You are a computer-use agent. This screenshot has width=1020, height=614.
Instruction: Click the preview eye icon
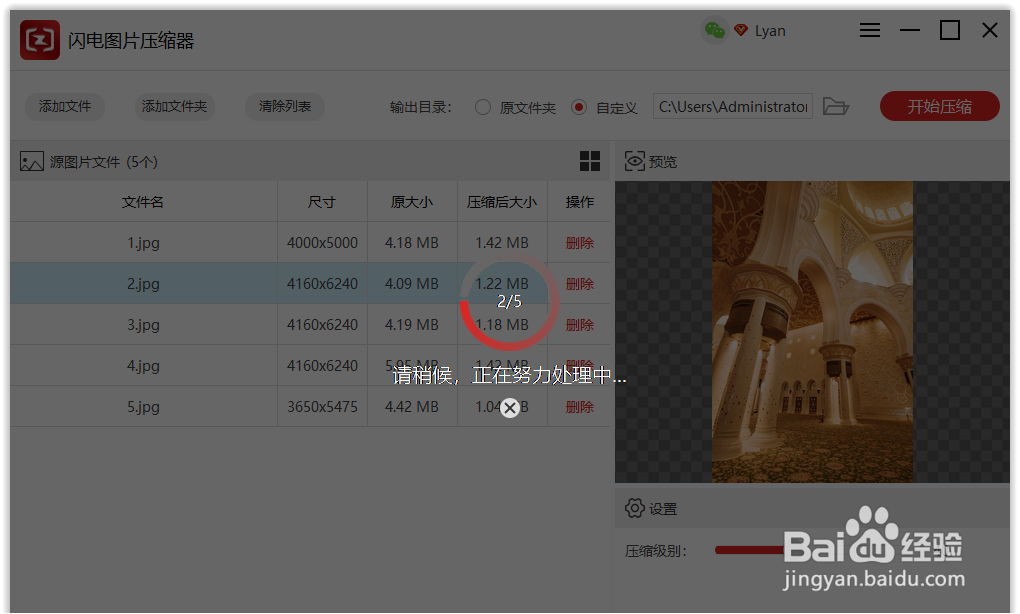(634, 161)
